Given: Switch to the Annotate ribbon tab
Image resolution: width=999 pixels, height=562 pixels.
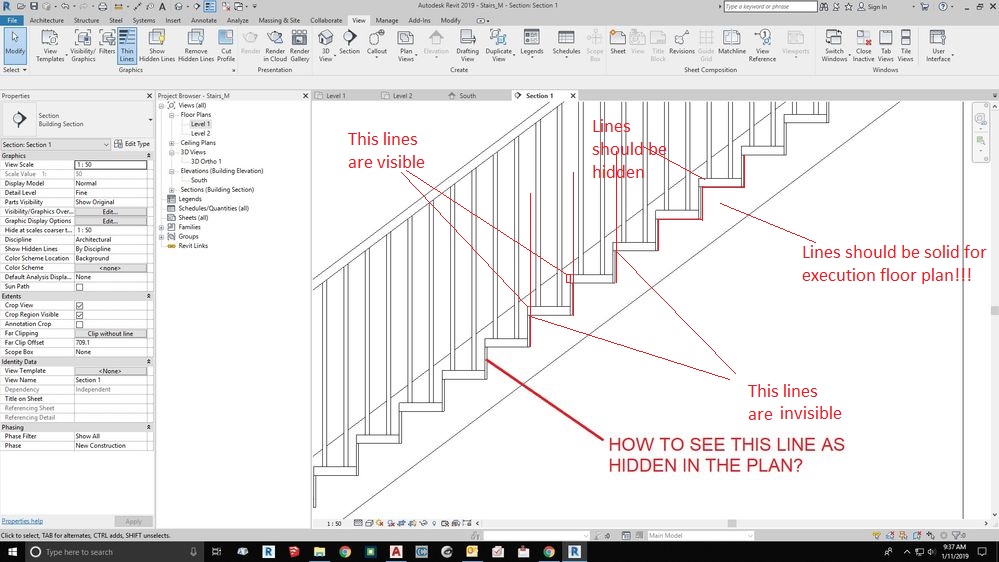Looking at the screenshot, I should tap(204, 20).
